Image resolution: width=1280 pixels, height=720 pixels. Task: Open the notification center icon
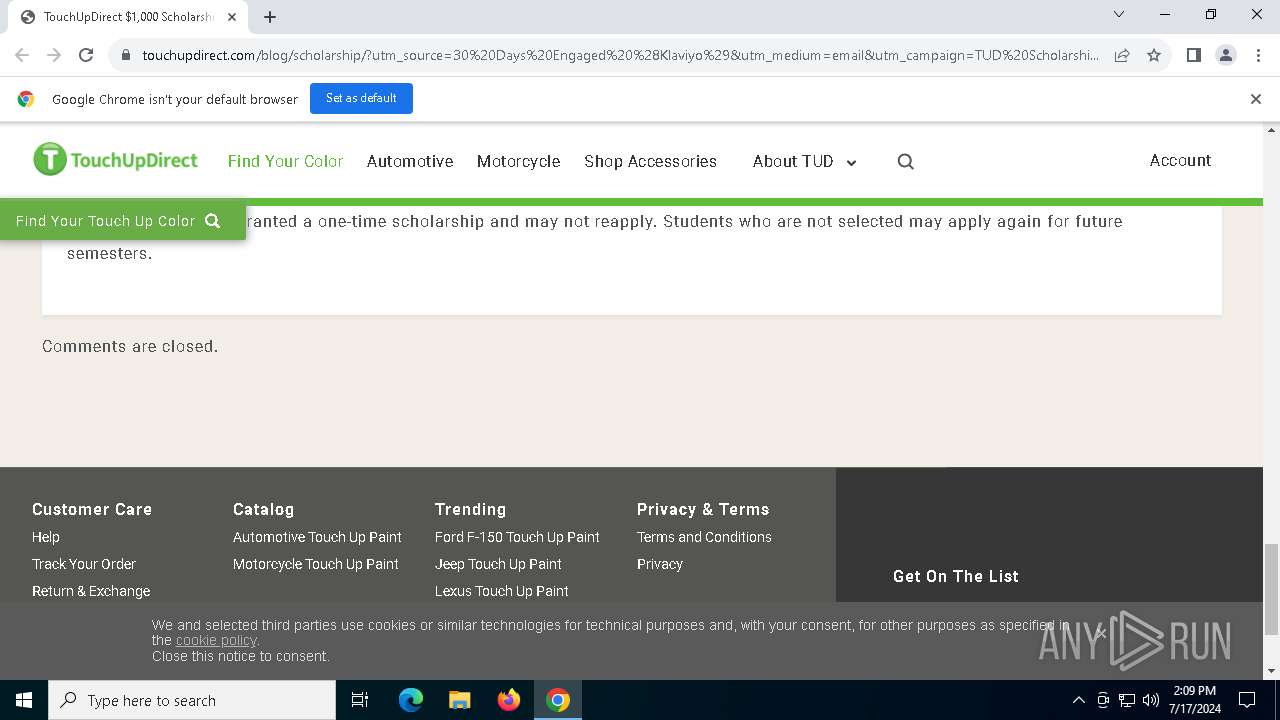tap(1247, 700)
